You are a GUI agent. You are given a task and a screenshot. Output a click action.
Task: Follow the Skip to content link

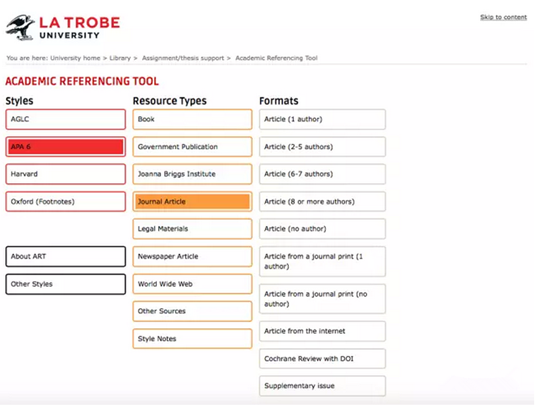[503, 17]
